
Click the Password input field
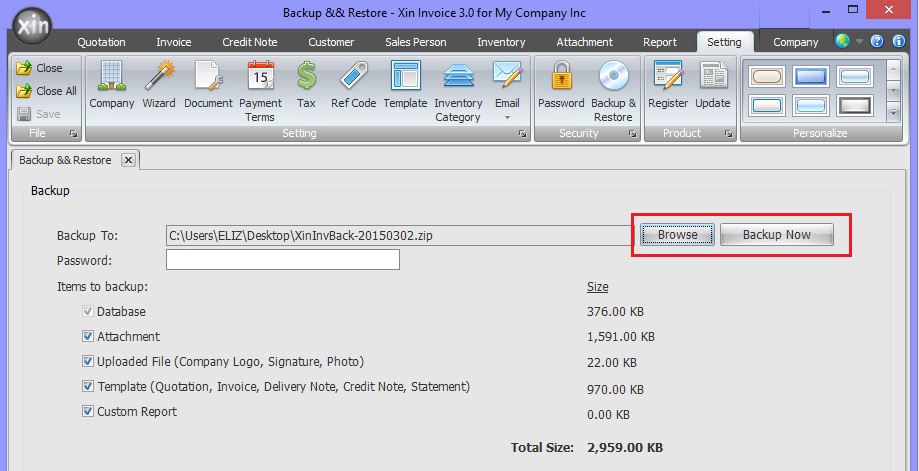coord(283,260)
